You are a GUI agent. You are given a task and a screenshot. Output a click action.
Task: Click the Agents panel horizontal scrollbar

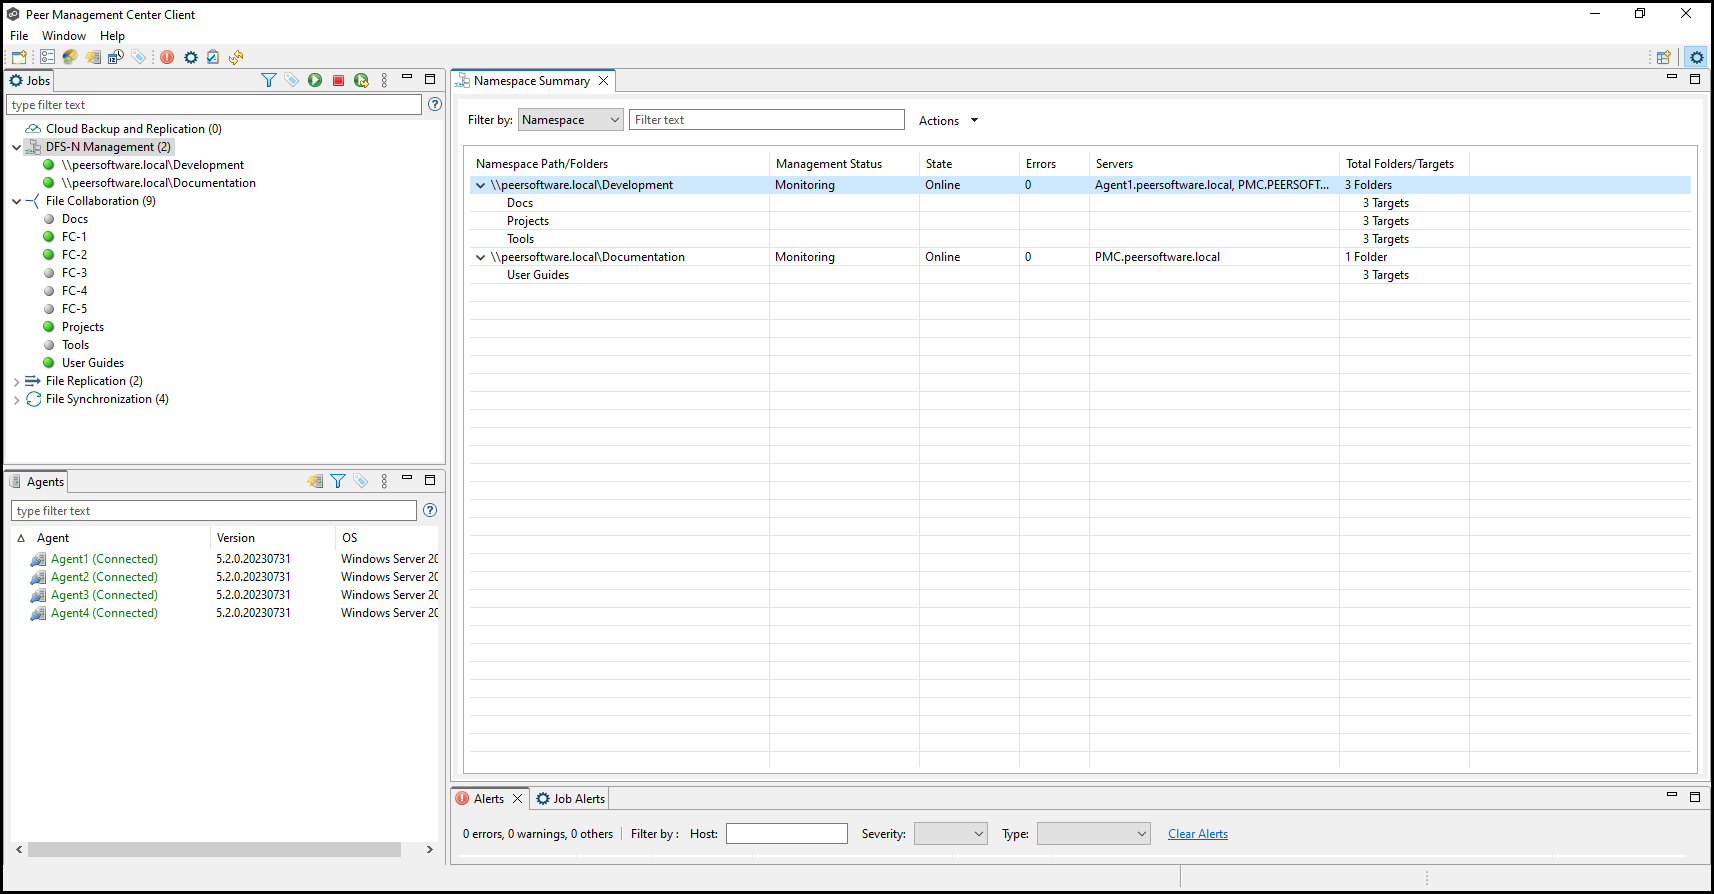point(214,849)
